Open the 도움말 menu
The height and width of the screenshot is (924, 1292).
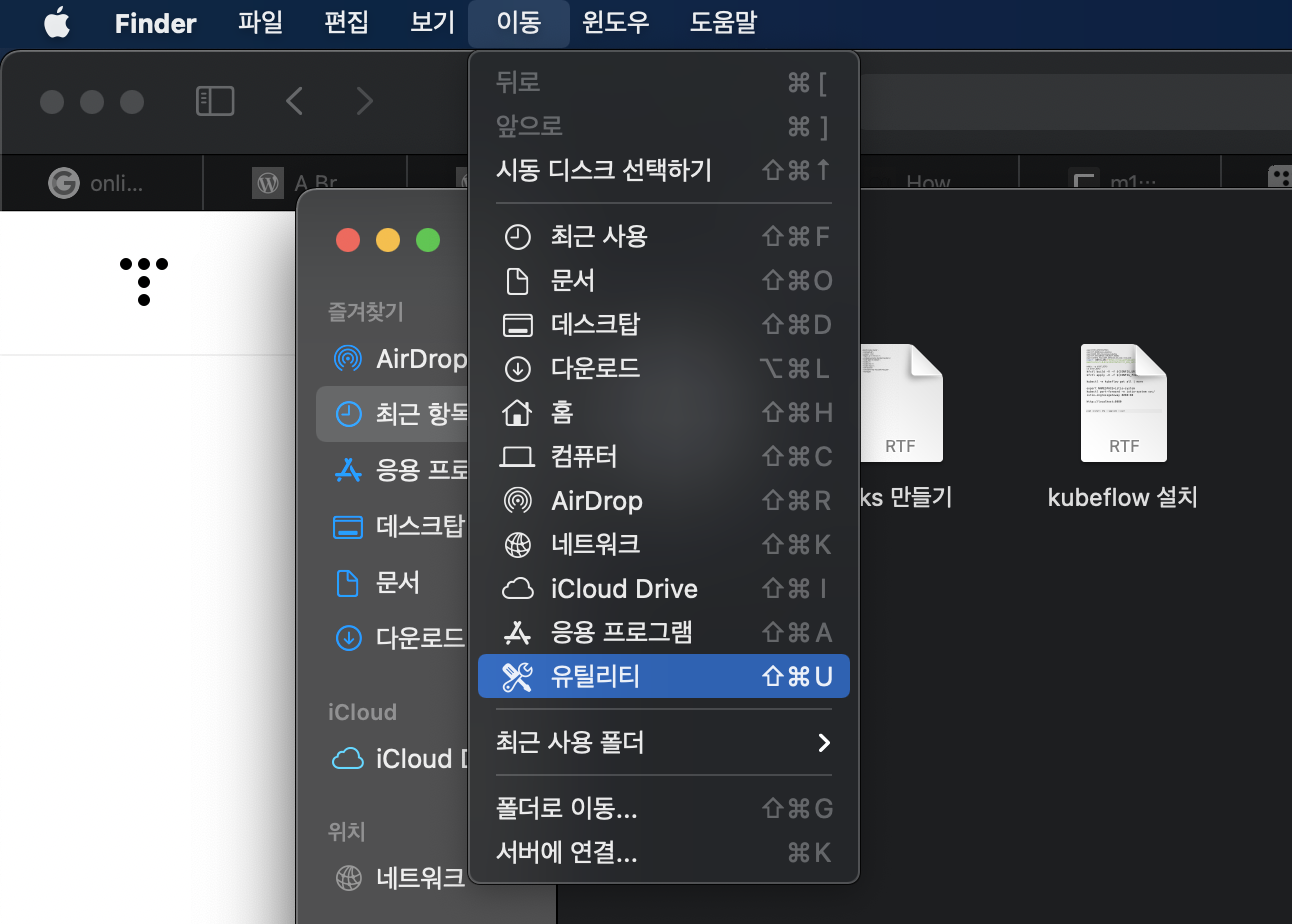723,23
